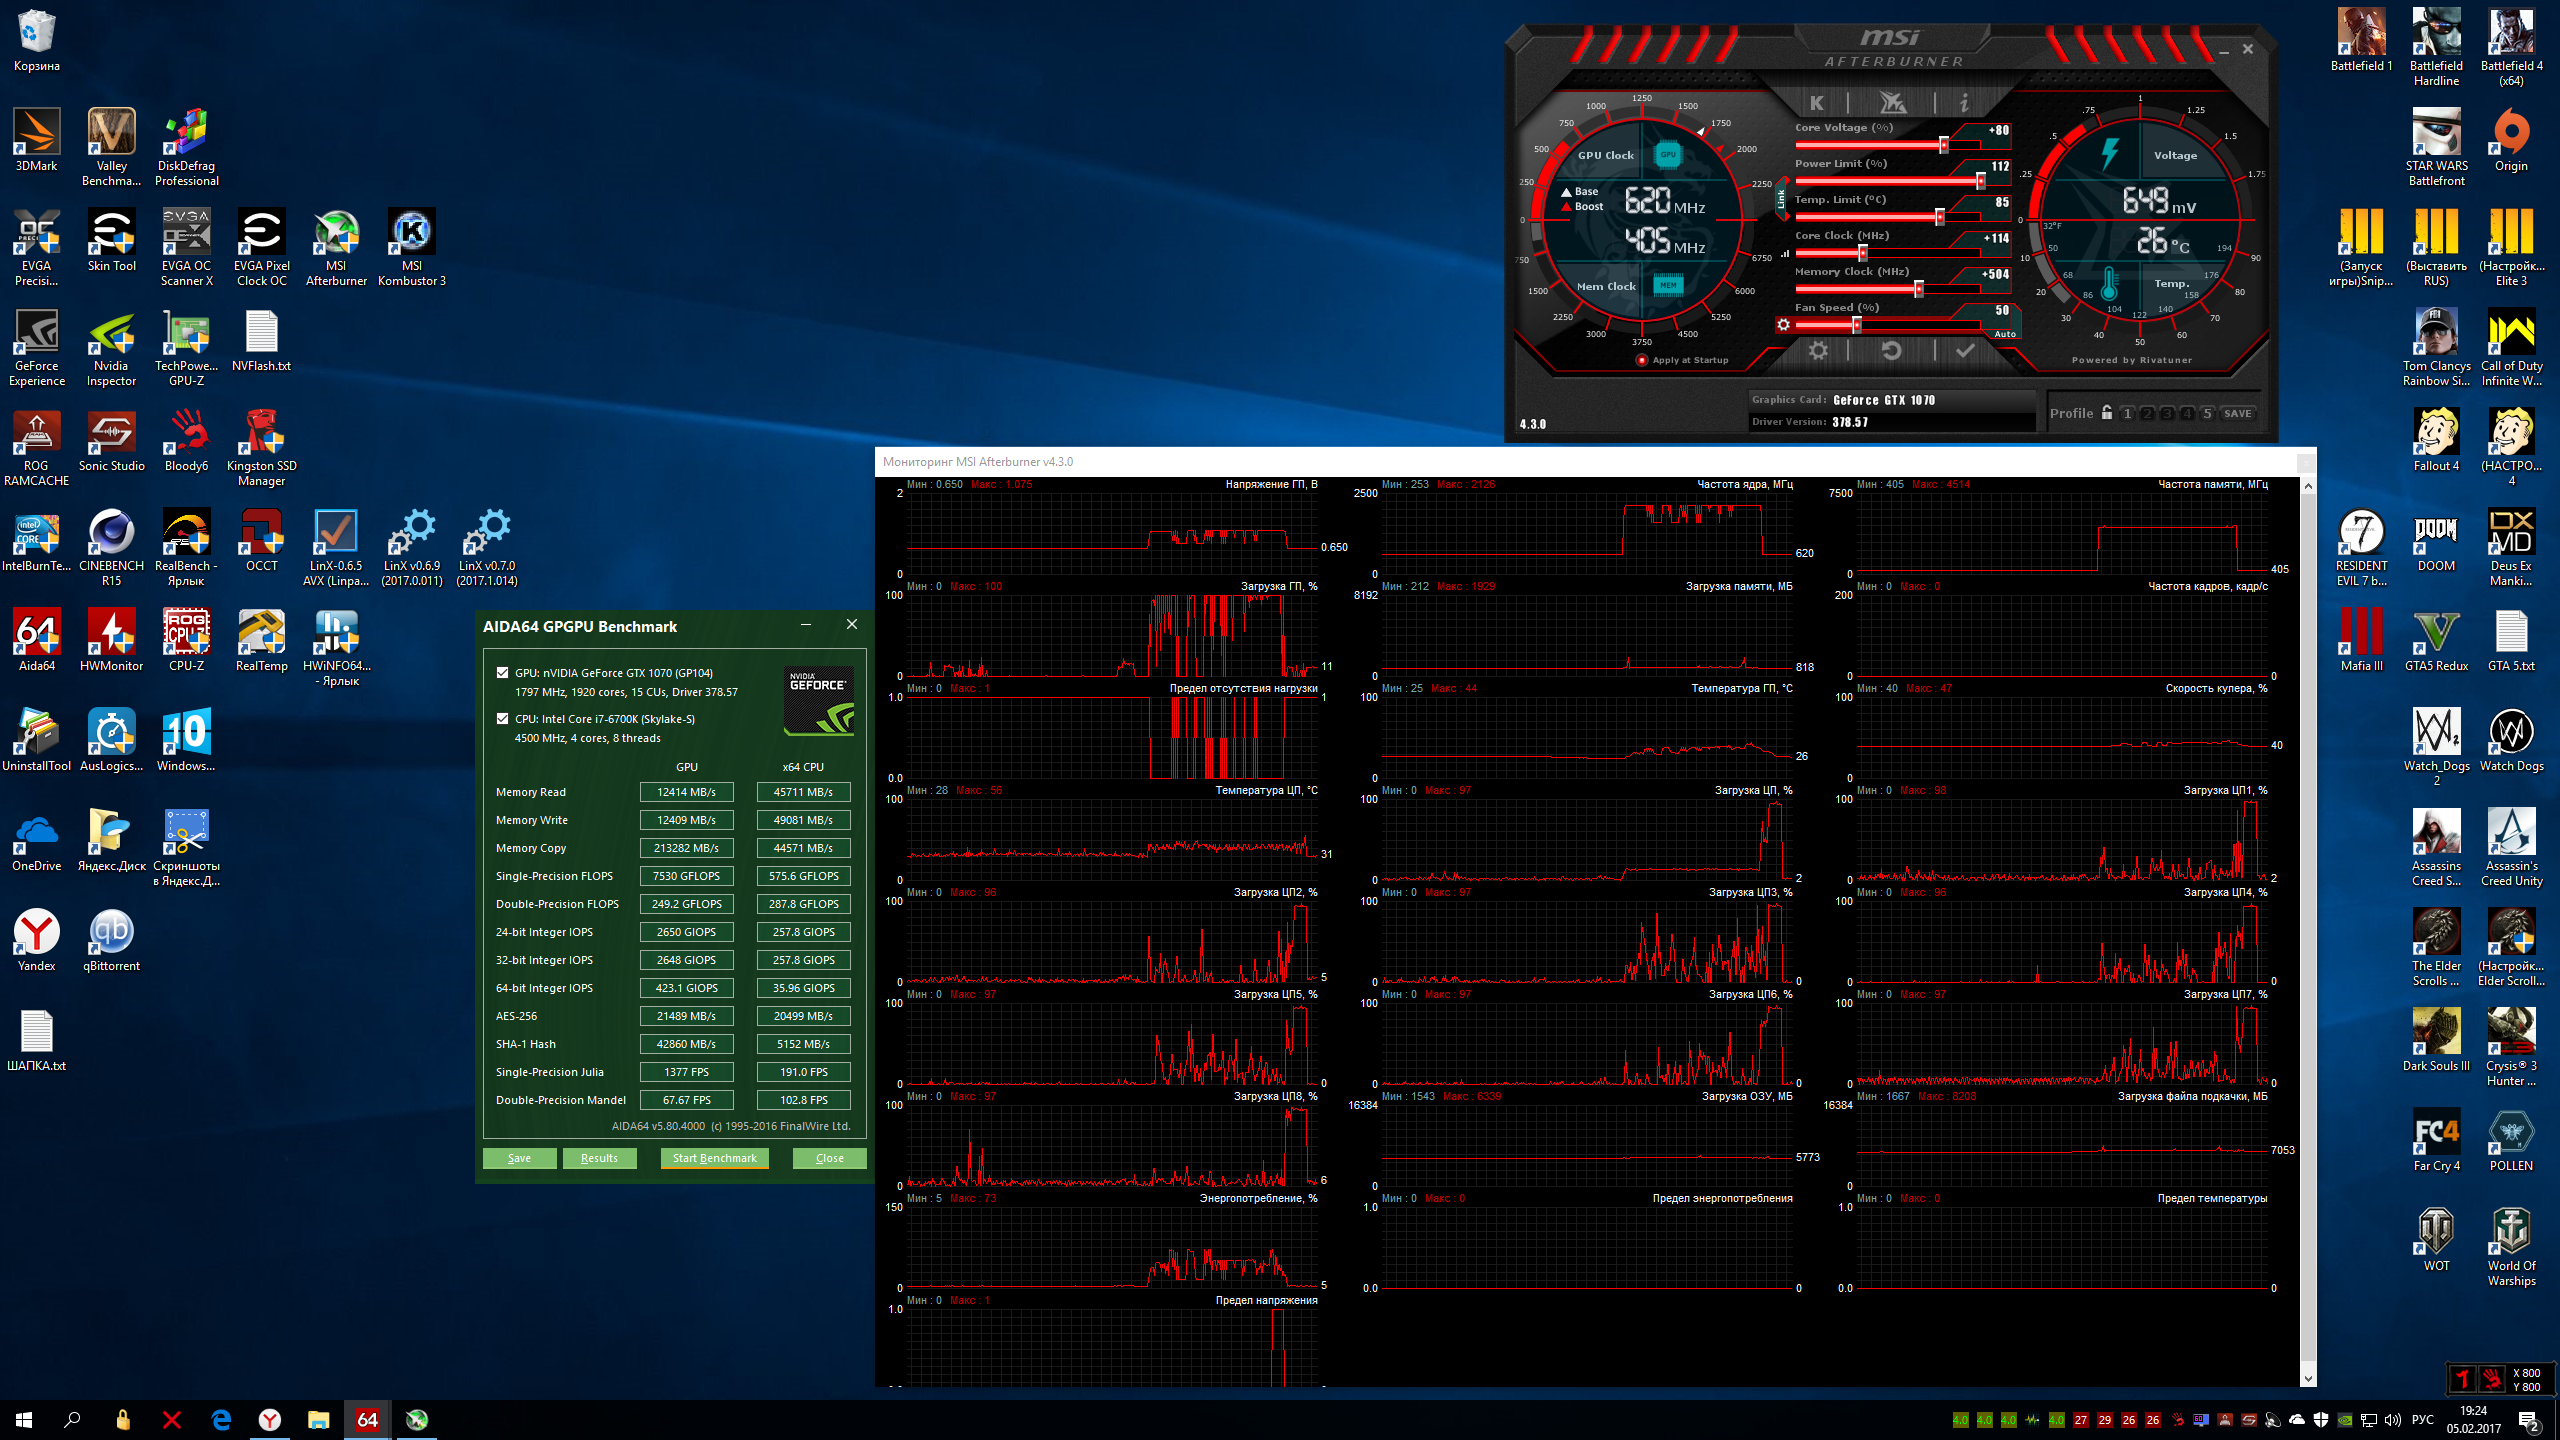The height and width of the screenshot is (1440, 2560).
Task: Click the reset to defaults icon
Action: tap(1891, 351)
